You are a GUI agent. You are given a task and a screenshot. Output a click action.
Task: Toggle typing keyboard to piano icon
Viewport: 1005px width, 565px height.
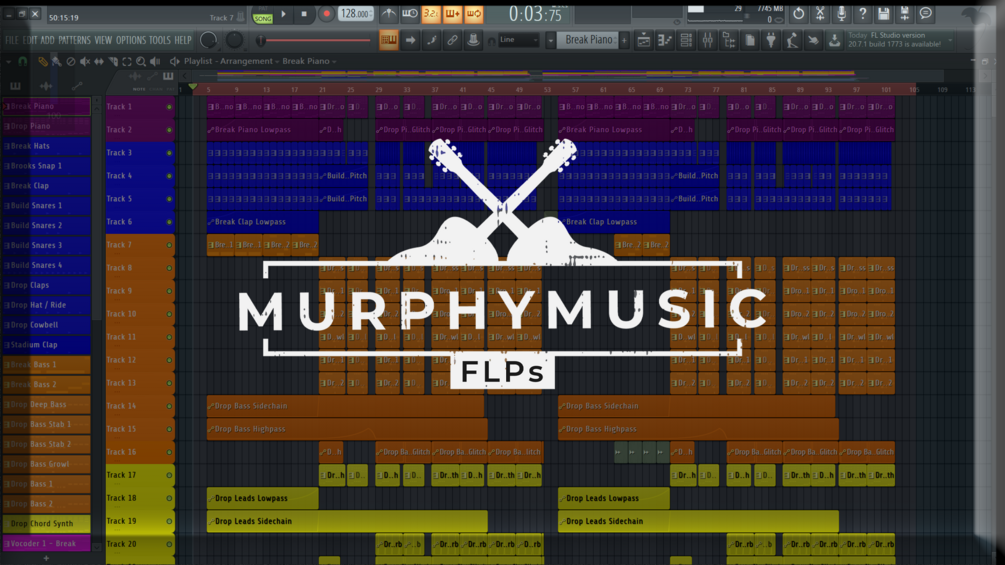point(388,40)
